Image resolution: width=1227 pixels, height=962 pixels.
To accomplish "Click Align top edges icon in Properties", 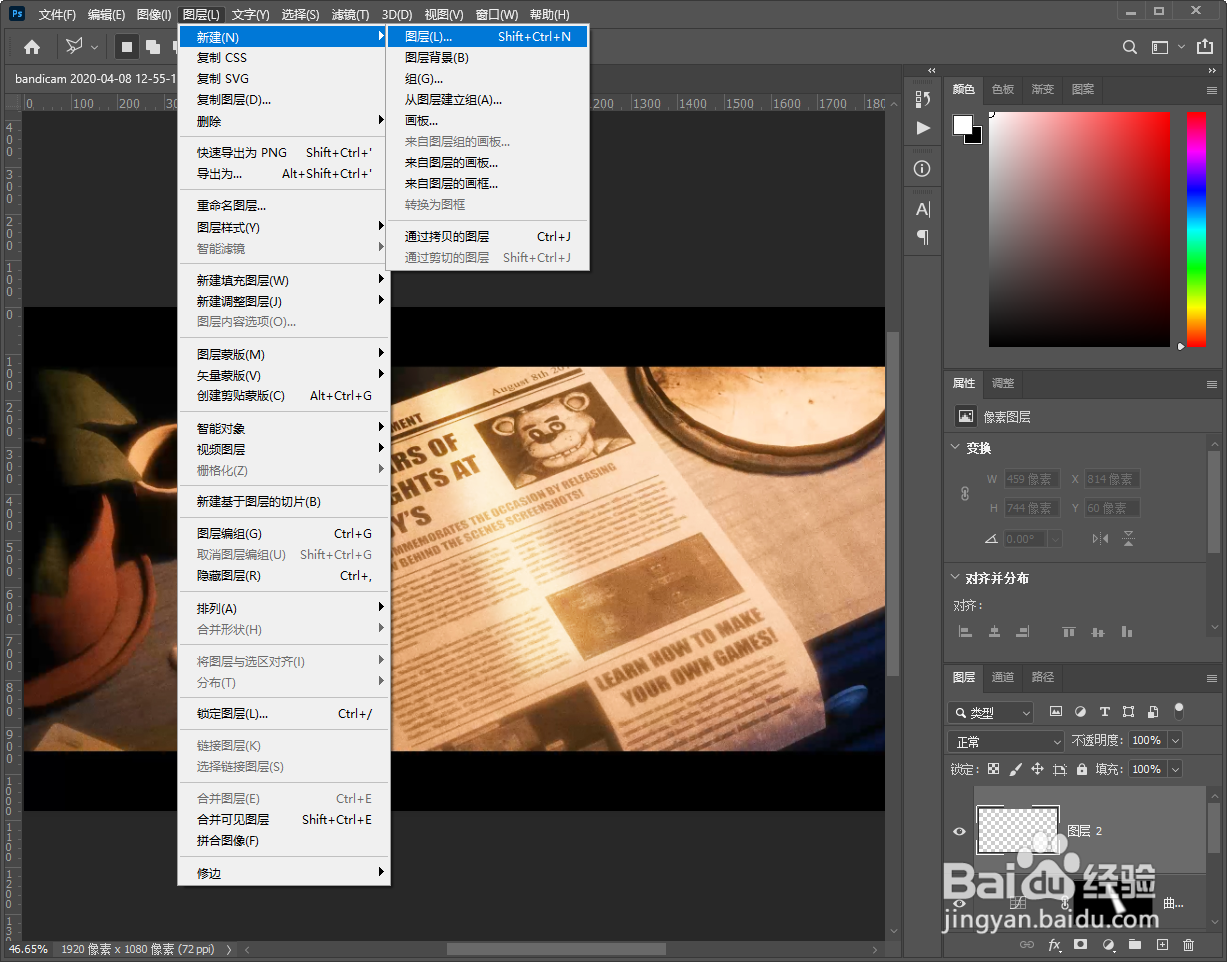I will 1069,632.
